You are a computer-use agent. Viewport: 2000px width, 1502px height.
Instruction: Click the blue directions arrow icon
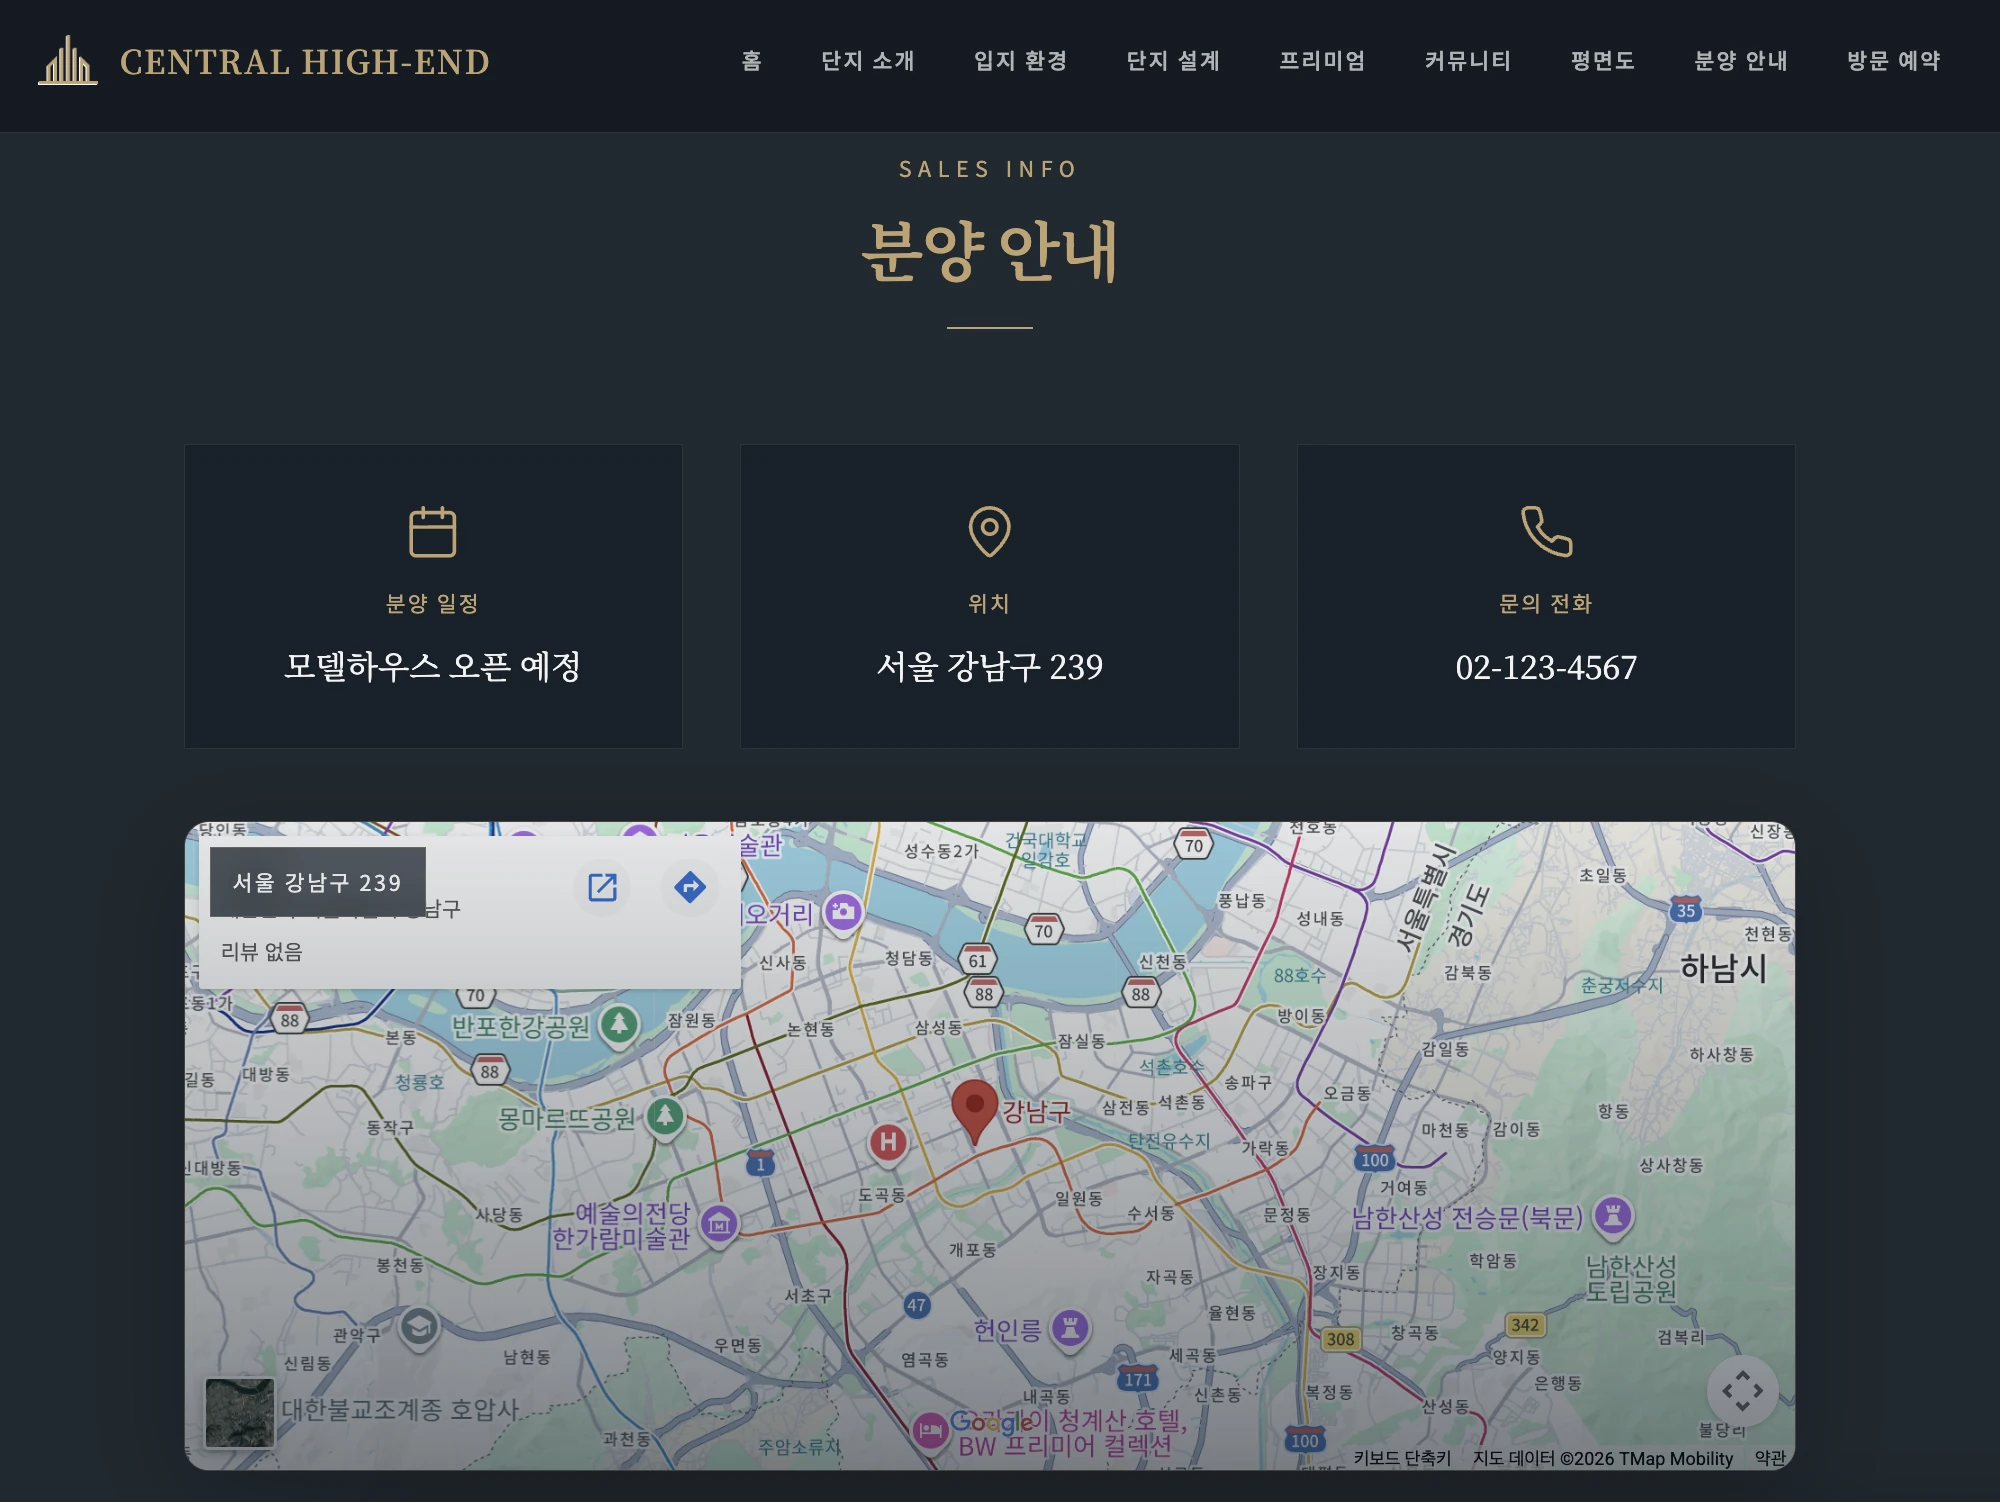click(690, 887)
